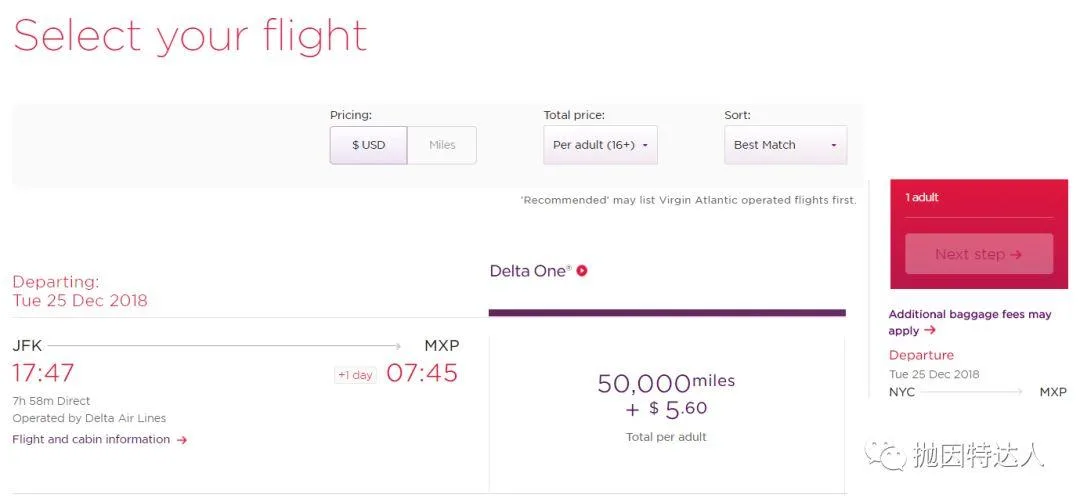Click the Next step button
This screenshot has width=1080, height=502.
tap(979, 254)
